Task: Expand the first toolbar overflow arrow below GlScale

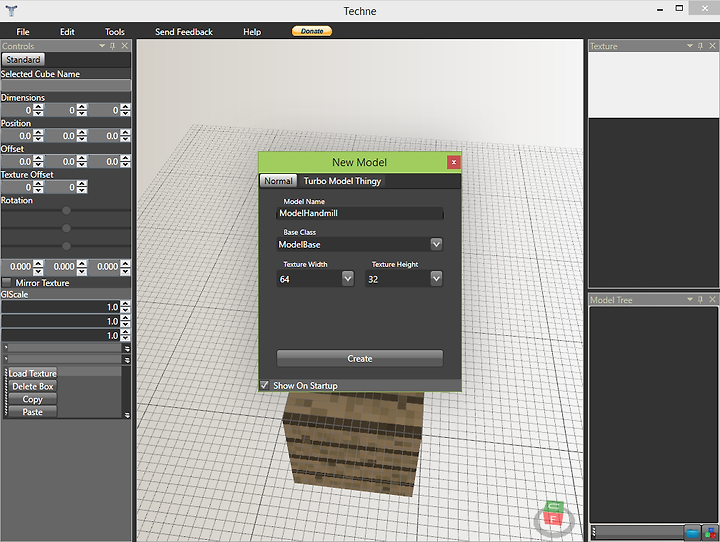Action: tap(127, 348)
